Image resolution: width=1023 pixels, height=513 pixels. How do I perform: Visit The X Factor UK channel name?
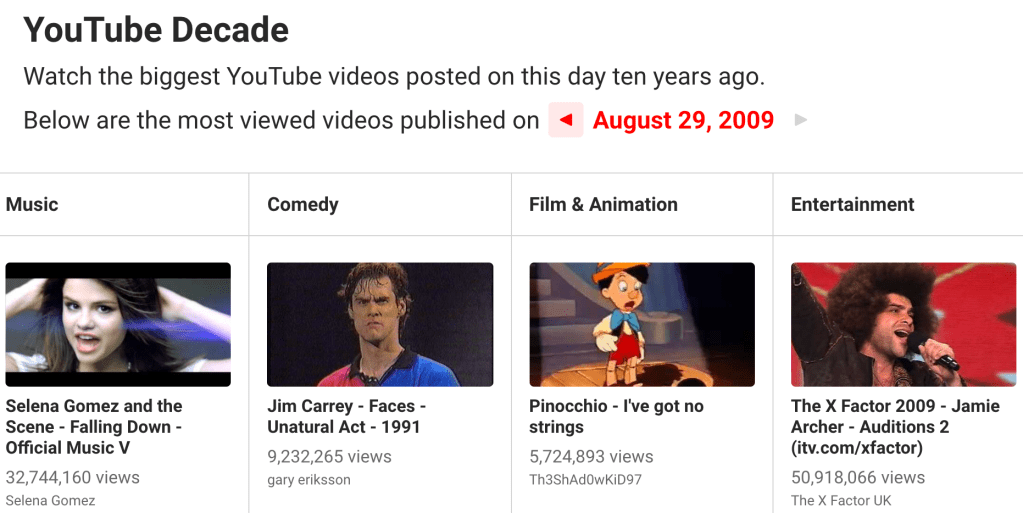840,500
